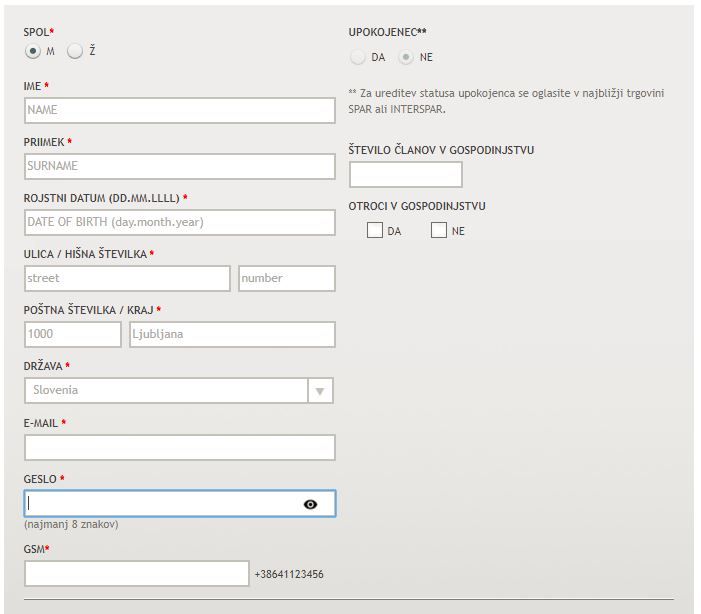Focus the street address input
The width and height of the screenshot is (701, 614).
pyautogui.click(x=127, y=278)
